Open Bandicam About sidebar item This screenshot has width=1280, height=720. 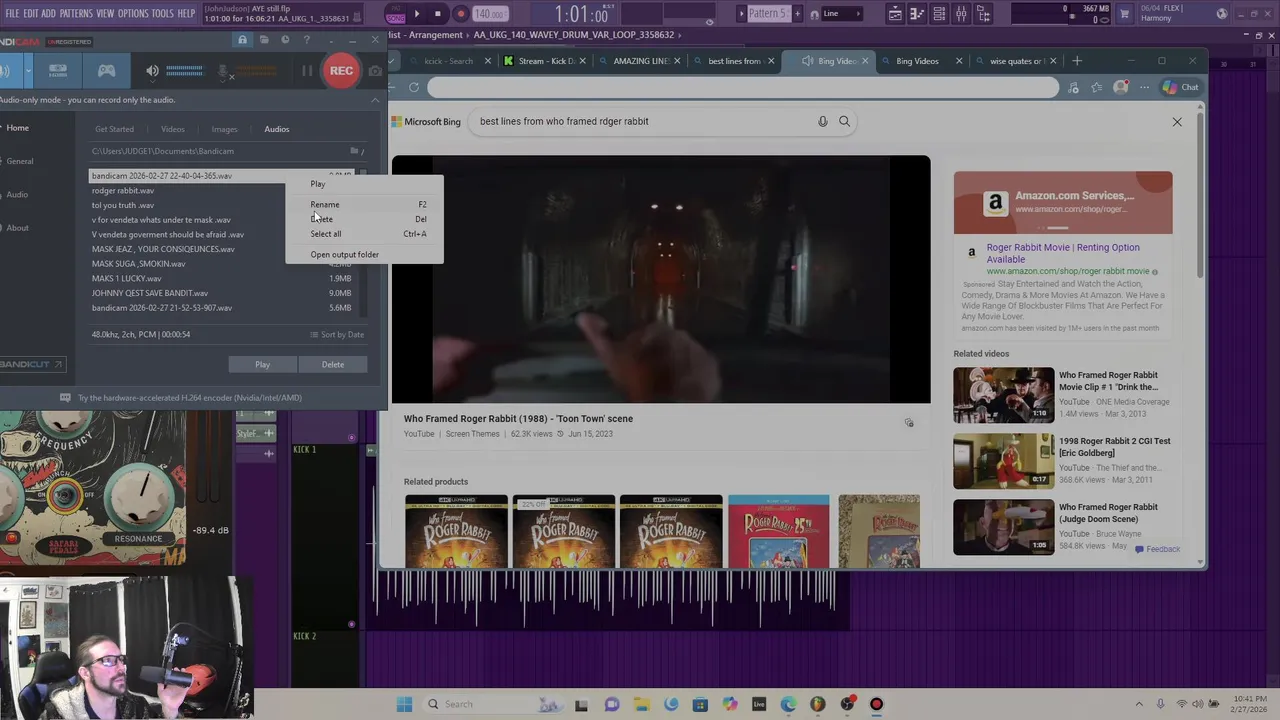(18, 228)
